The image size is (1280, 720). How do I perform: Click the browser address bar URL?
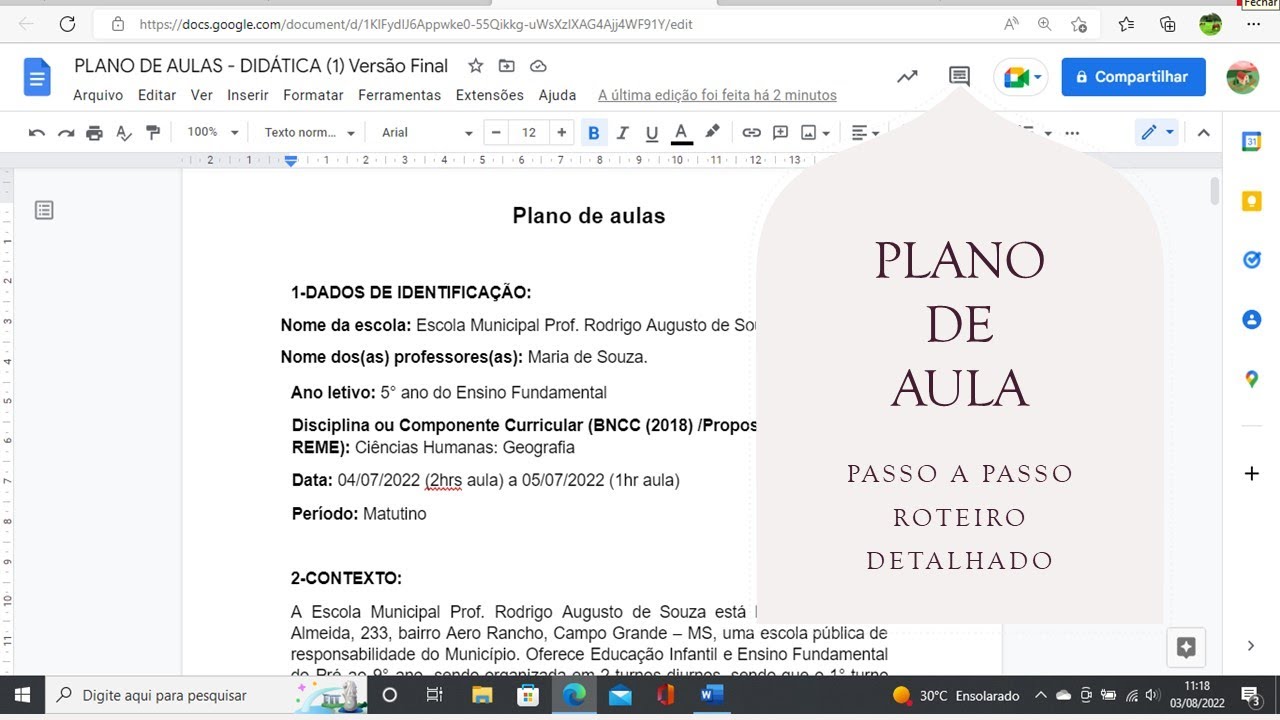416,24
